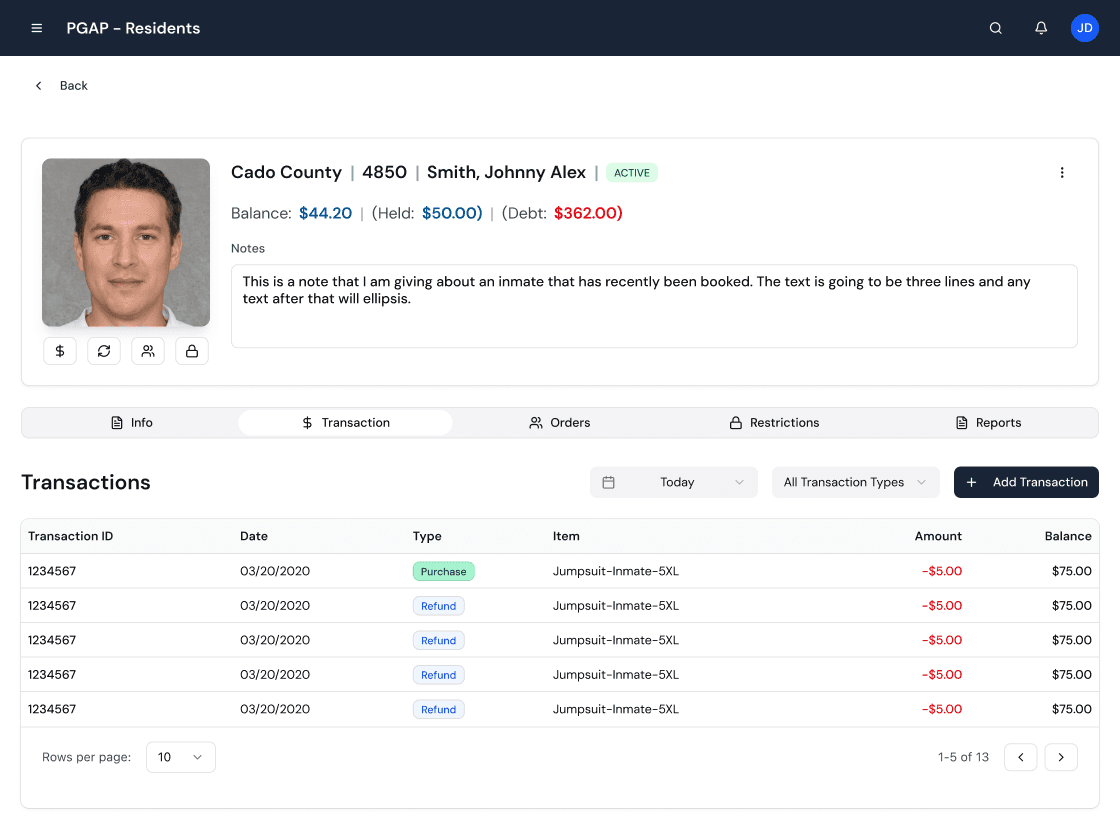Image resolution: width=1120 pixels, height=829 pixels.
Task: Sort by Transaction ID column header
Action: pos(70,536)
